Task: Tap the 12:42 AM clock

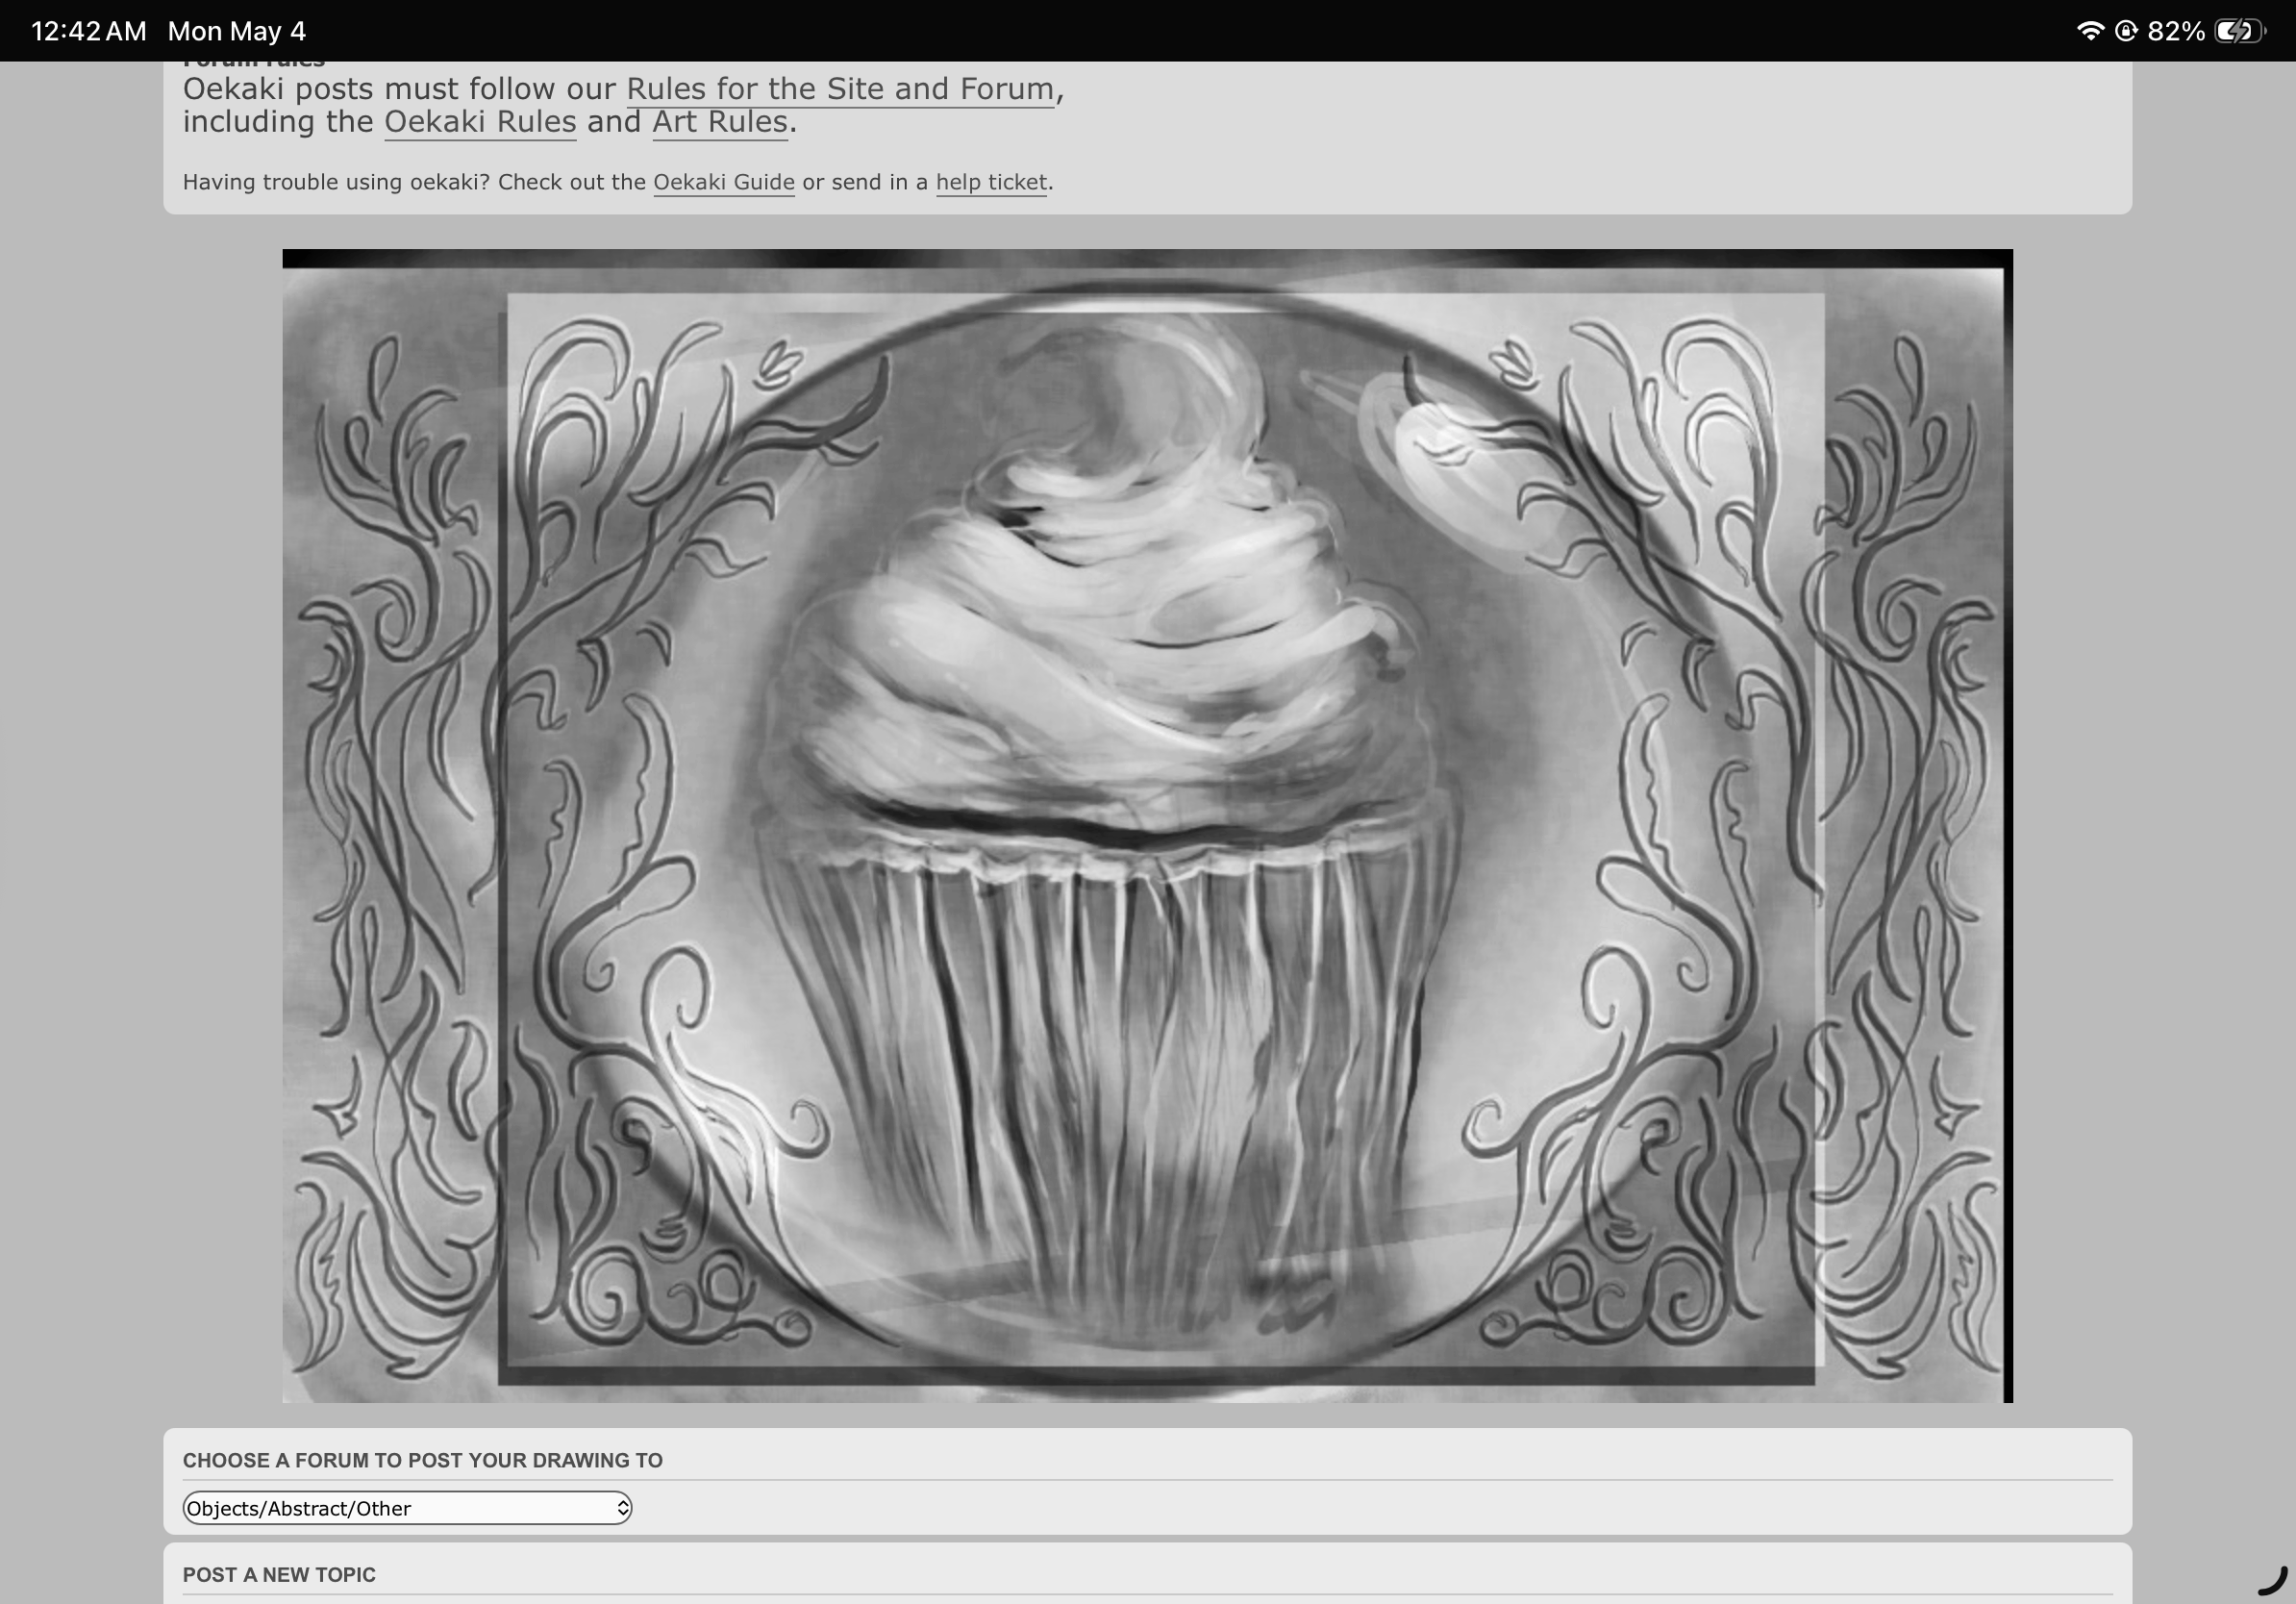Action: pyautogui.click(x=89, y=31)
